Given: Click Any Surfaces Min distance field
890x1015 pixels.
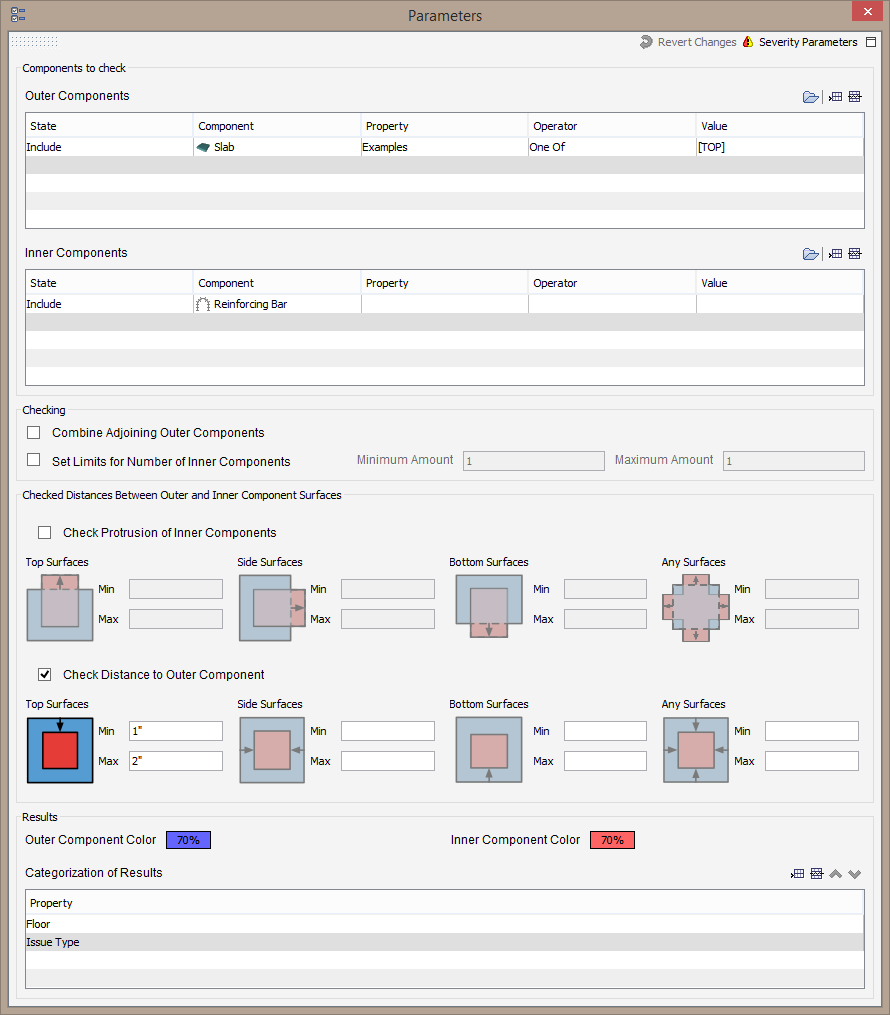Looking at the screenshot, I should pos(812,731).
